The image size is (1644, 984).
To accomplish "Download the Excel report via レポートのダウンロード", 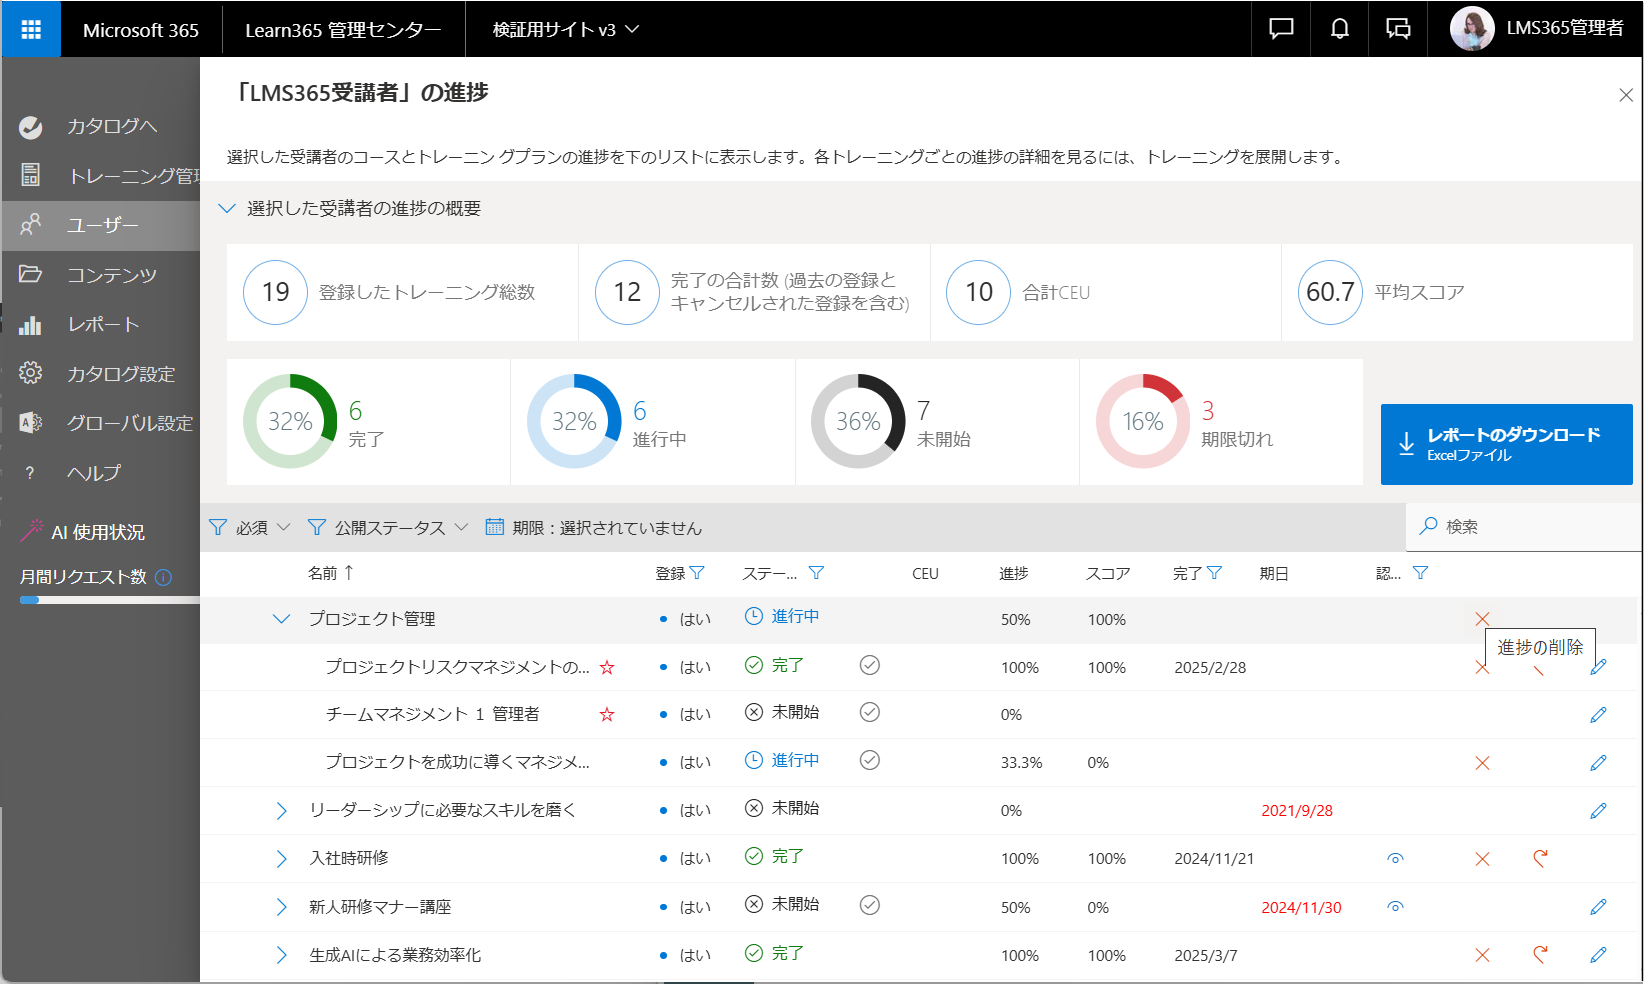I will pyautogui.click(x=1506, y=444).
